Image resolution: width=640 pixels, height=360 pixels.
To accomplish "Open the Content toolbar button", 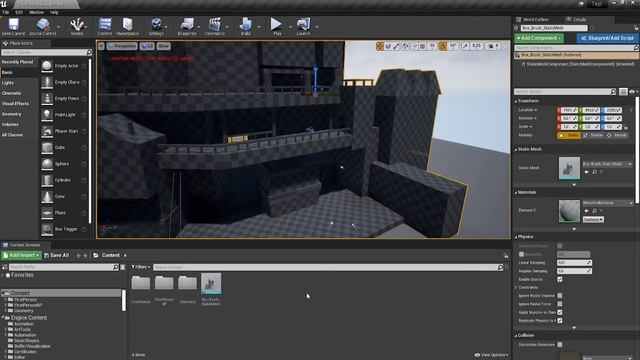I will coord(105,27).
